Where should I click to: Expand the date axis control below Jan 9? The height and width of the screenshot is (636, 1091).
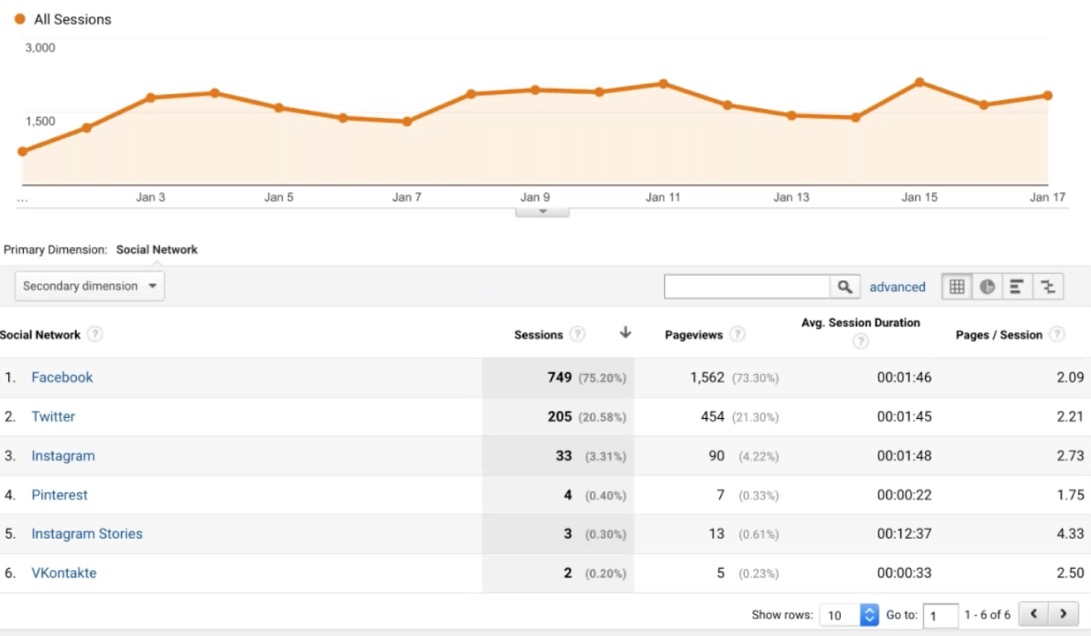(542, 210)
